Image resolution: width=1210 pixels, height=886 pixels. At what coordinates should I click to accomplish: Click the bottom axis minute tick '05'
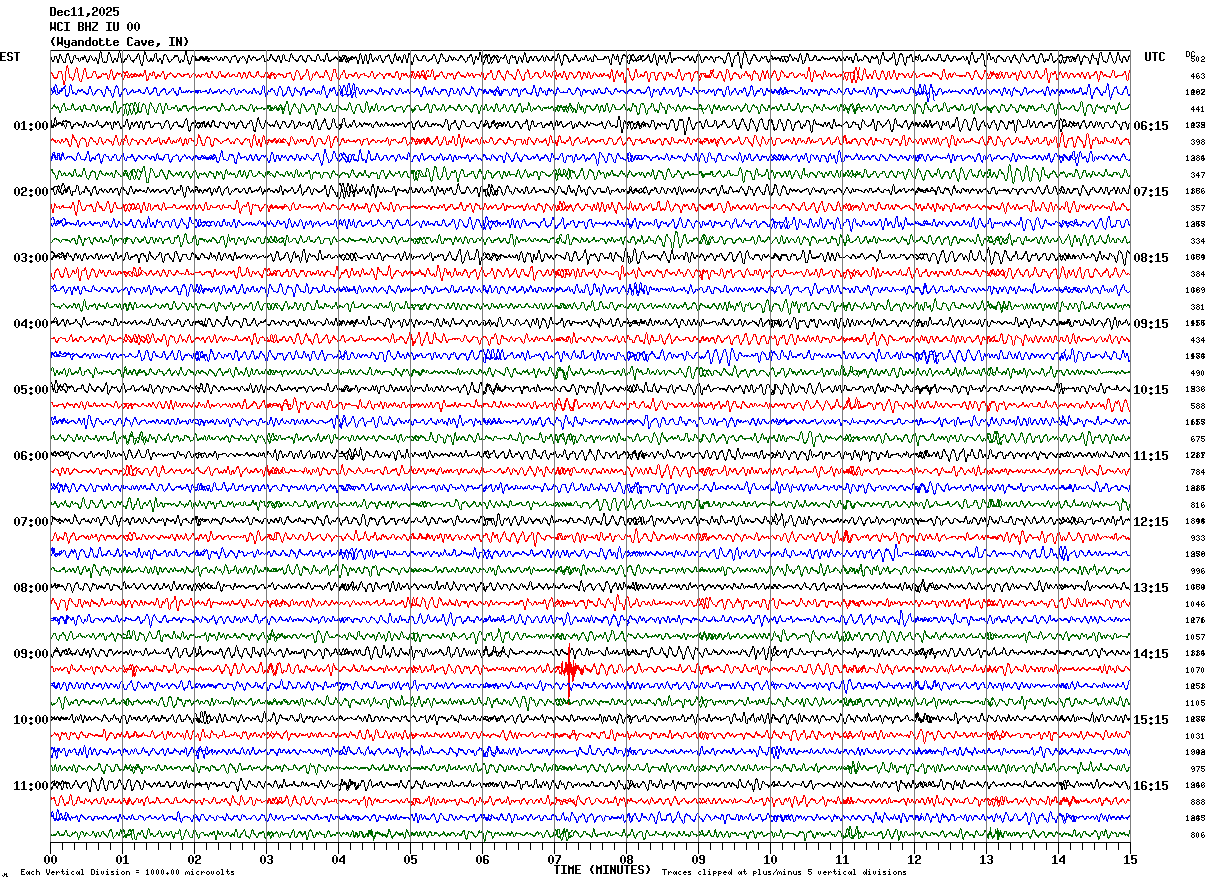click(x=410, y=859)
